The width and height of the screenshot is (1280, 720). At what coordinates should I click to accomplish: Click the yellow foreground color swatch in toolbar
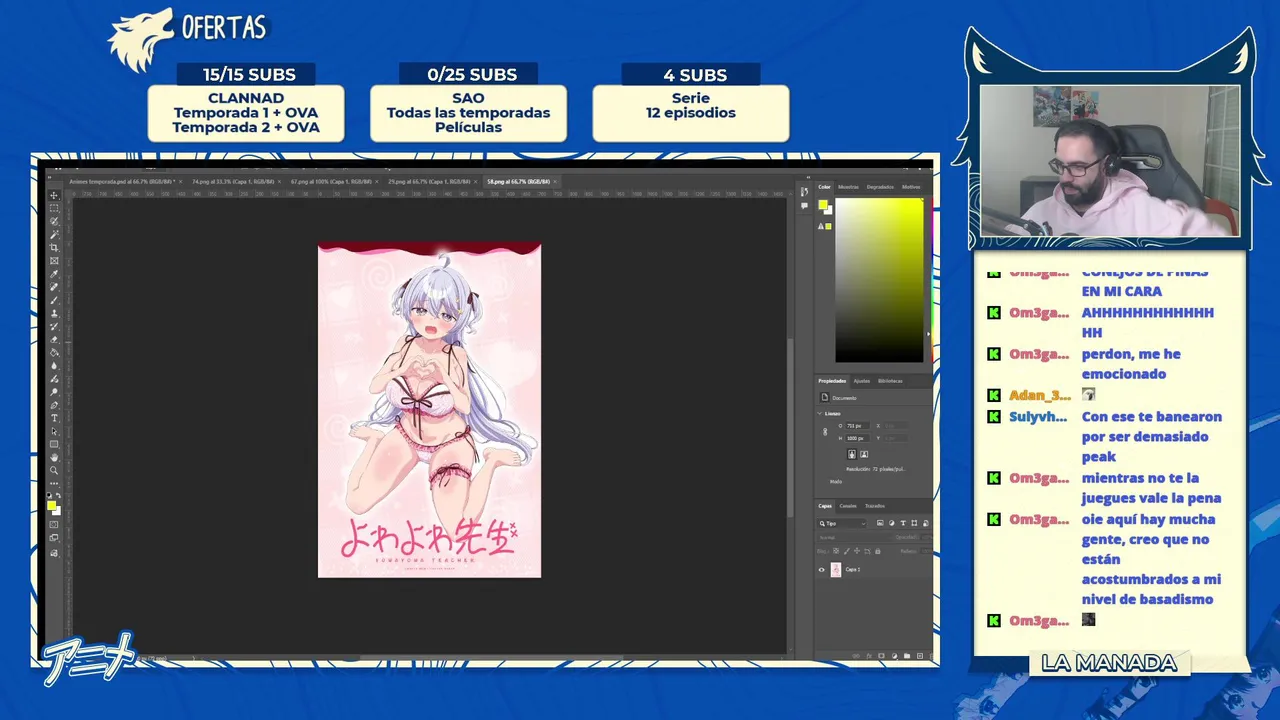coord(51,505)
